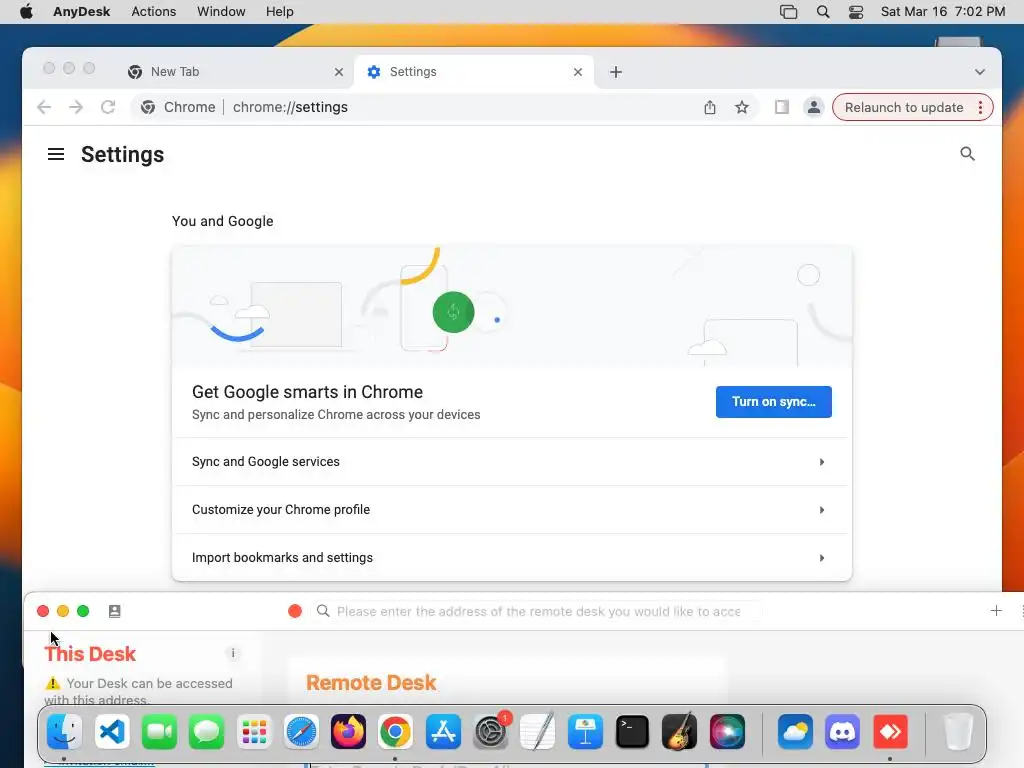
Task: Go forward in Chrome
Action: pyautogui.click(x=76, y=107)
